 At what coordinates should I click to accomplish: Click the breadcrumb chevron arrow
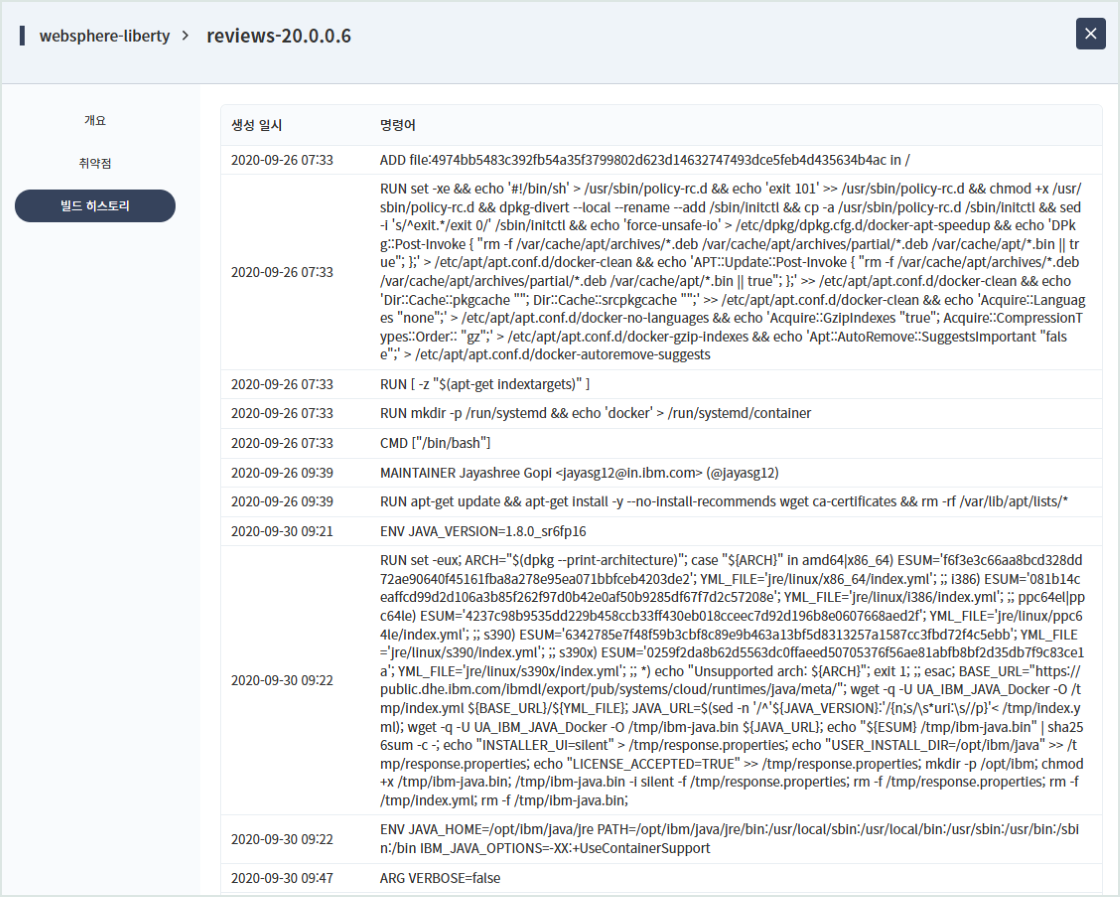tap(186, 36)
